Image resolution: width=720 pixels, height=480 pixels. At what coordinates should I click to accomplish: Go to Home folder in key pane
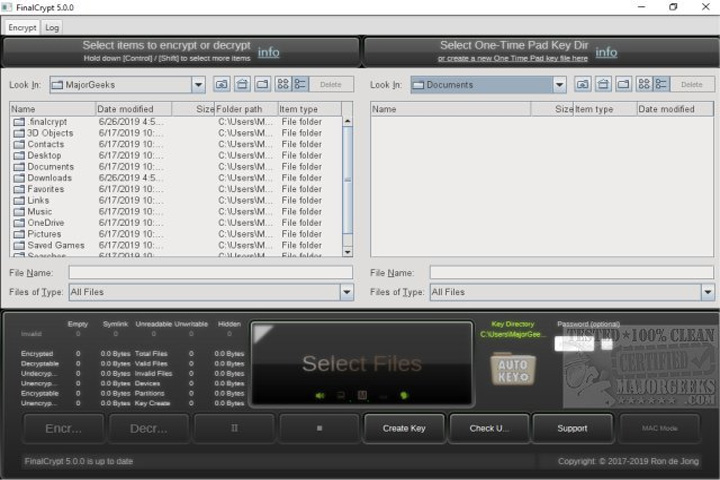[603, 85]
